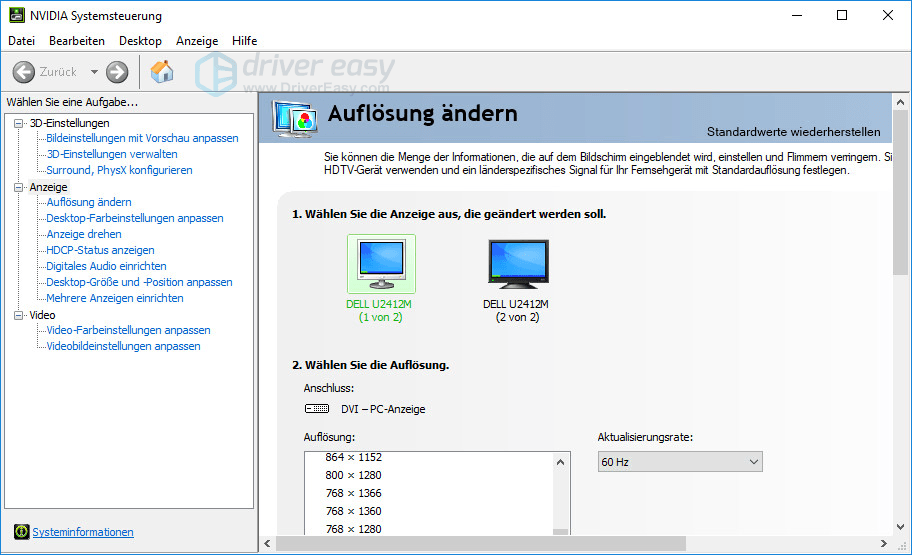
Task: Open Videobildeinstellungen anpassen
Action: 123,346
